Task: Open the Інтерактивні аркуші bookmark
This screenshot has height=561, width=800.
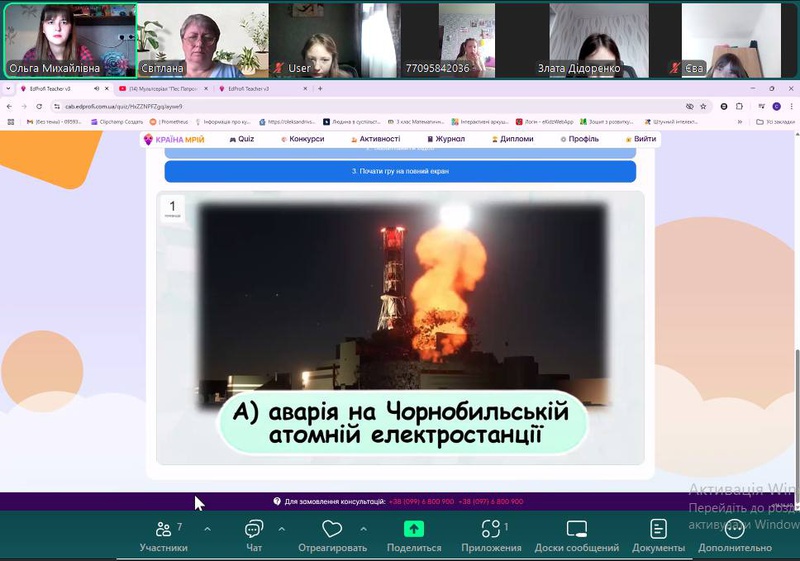Action: 480,122
